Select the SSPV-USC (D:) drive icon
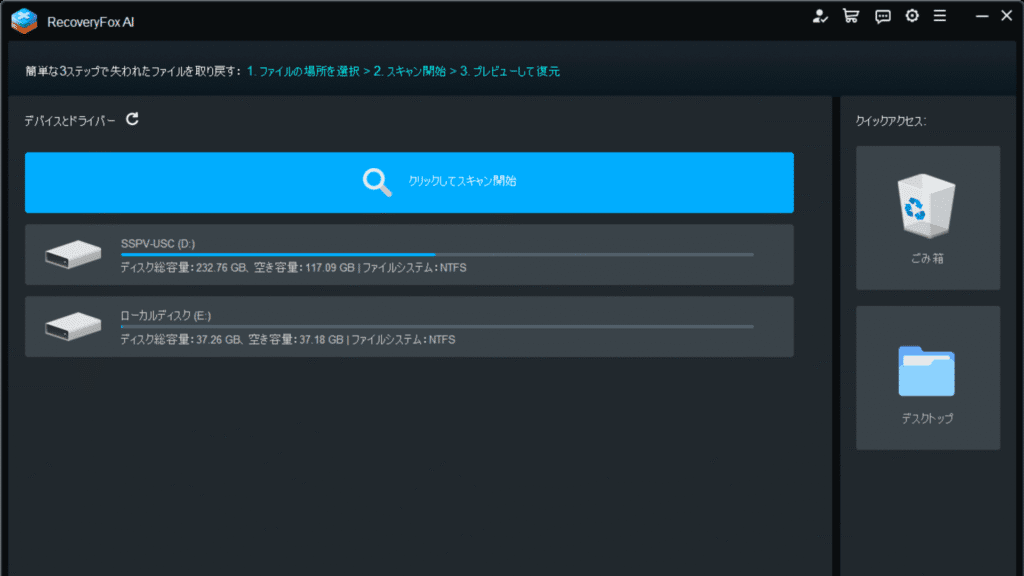Viewport: 1024px width, 576px height. [73, 254]
